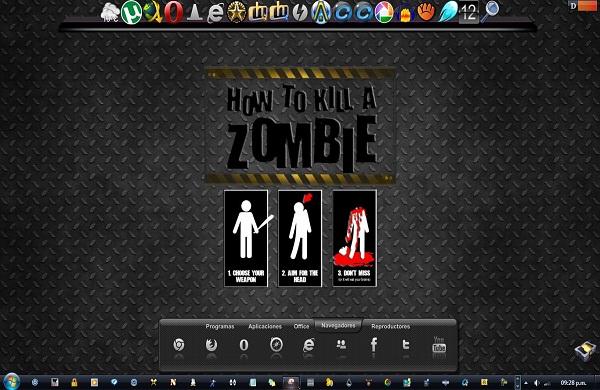The width and height of the screenshot is (600, 390).
Task: Open YouTube shortcut in bottom dock
Action: [x=439, y=345]
